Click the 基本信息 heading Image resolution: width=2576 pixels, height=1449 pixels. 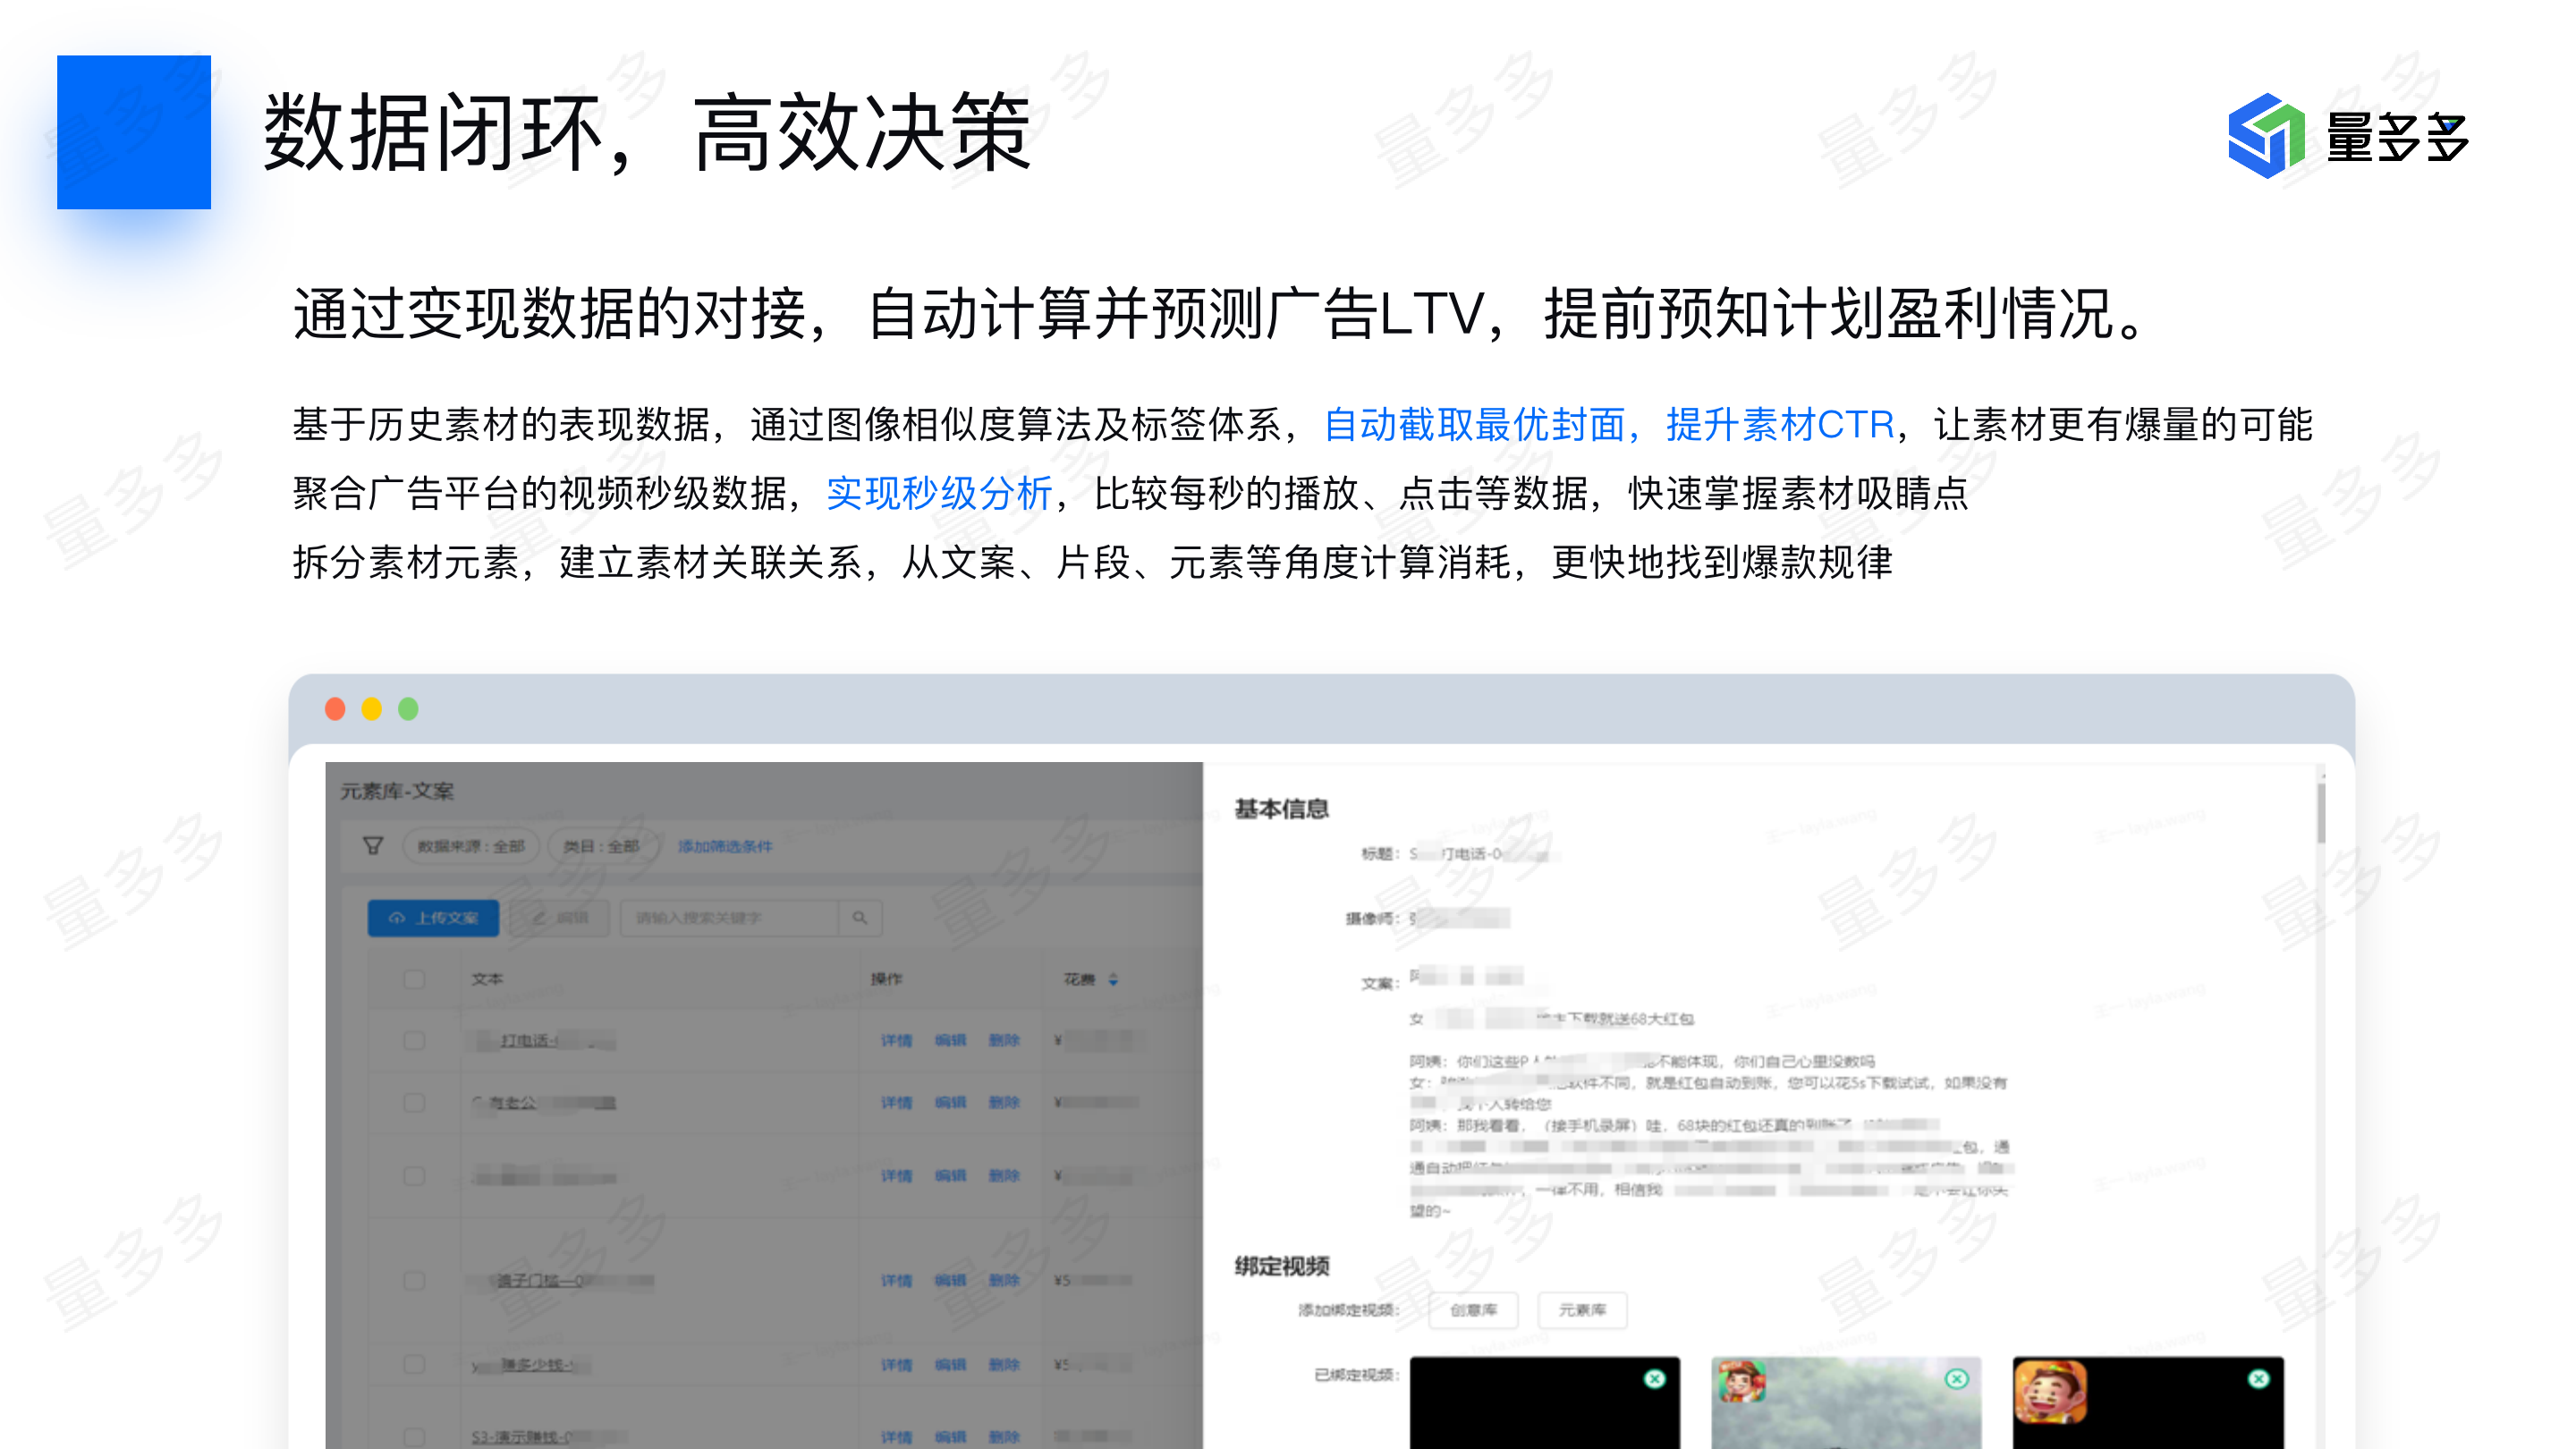click(x=1281, y=808)
